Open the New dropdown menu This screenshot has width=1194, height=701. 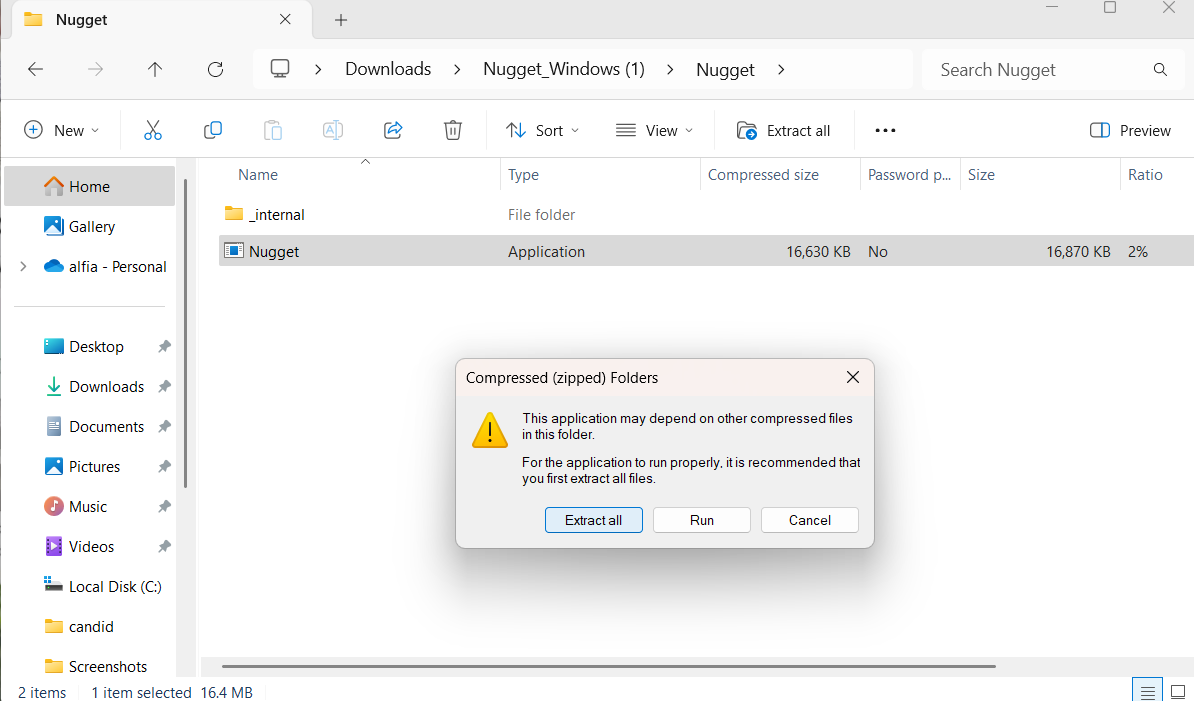(61, 130)
